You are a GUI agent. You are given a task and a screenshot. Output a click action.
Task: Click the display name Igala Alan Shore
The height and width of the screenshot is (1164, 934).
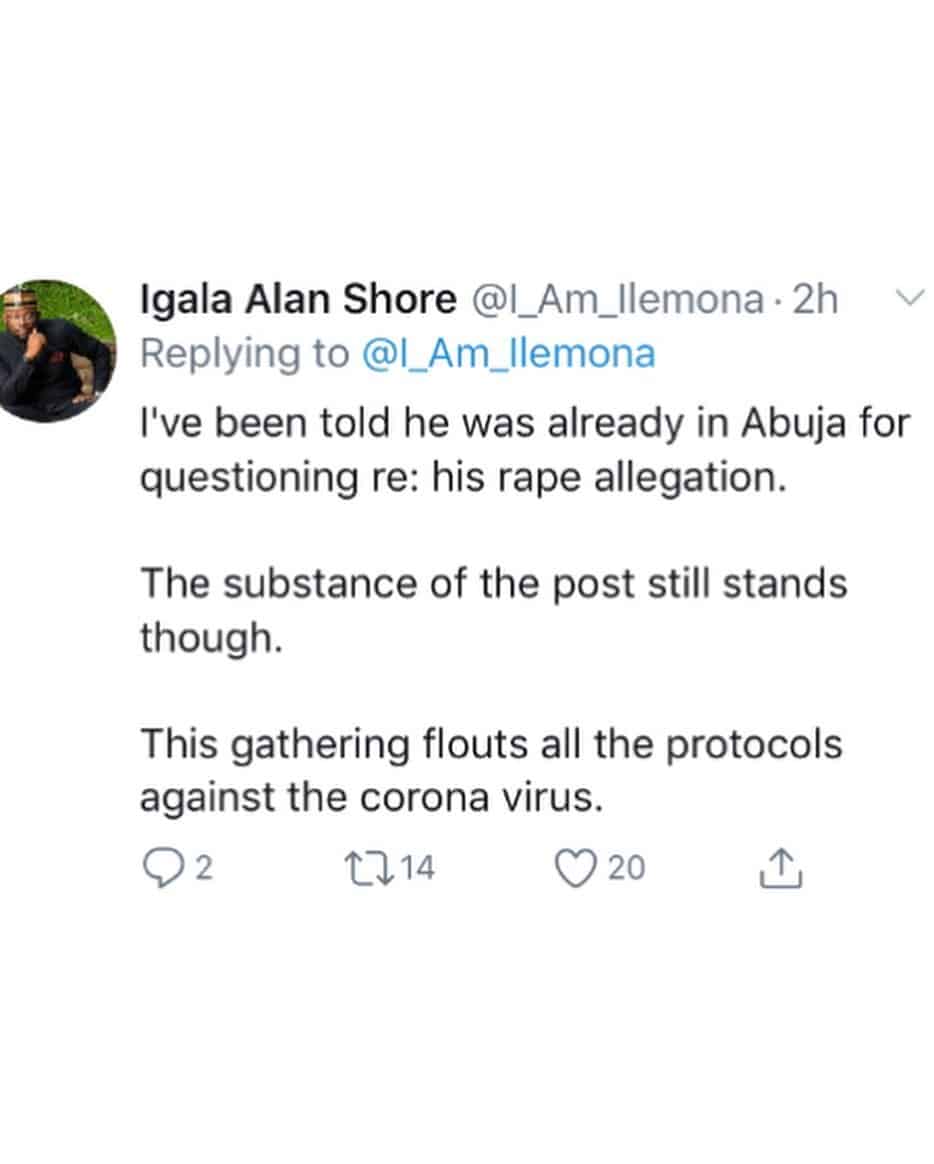(298, 299)
